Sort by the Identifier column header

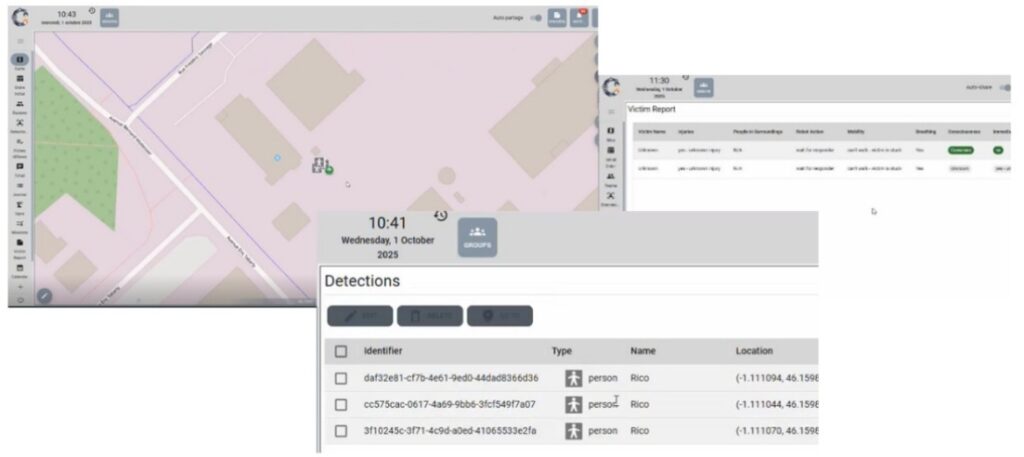[x=383, y=351]
